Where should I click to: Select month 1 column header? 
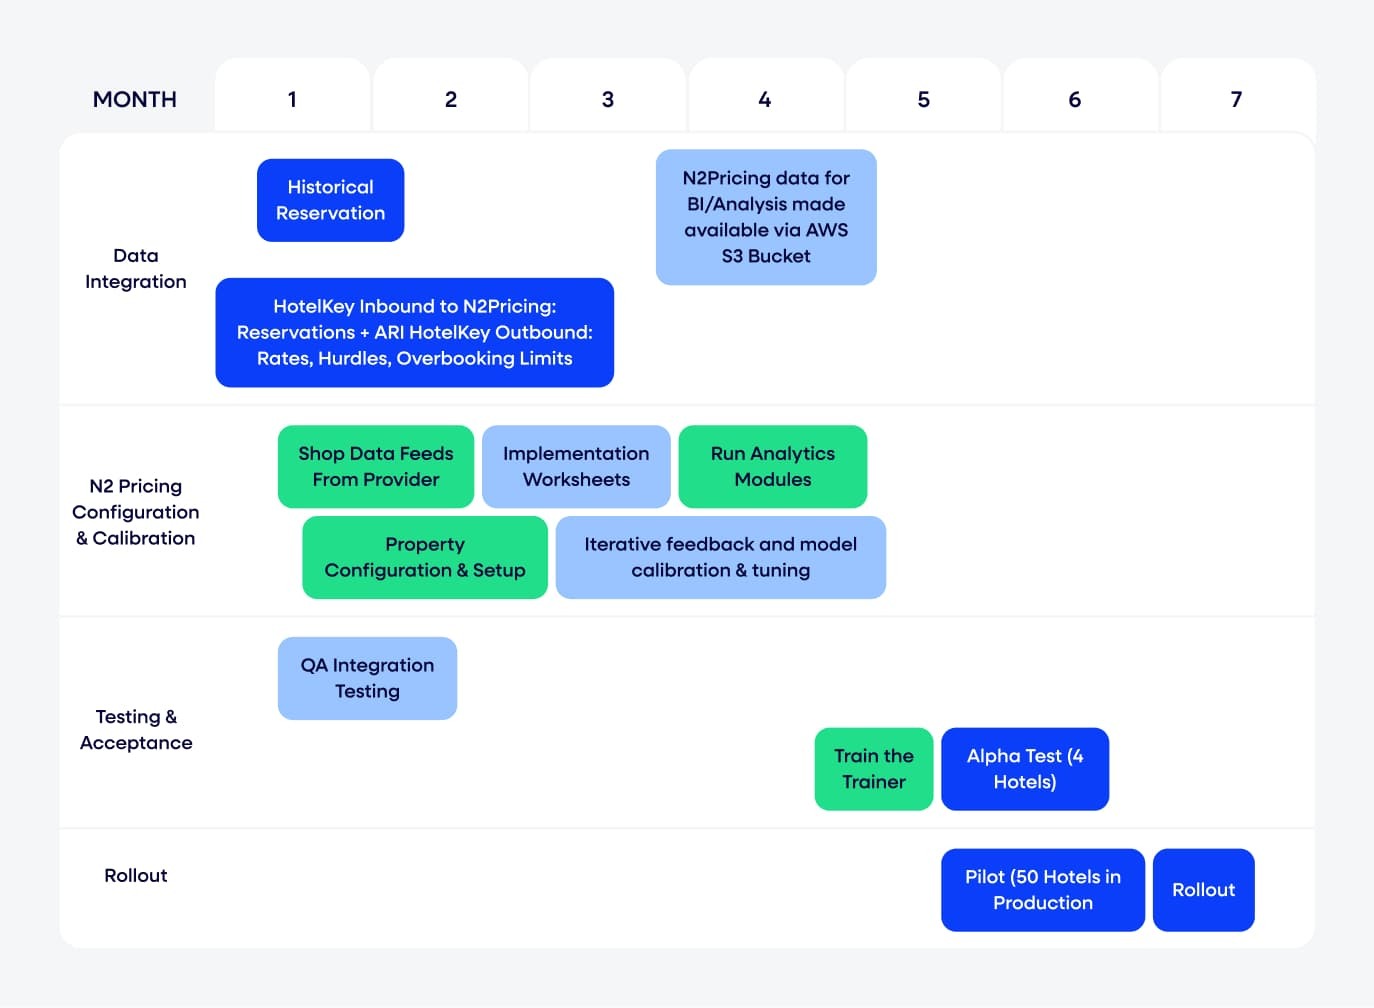coord(291,99)
